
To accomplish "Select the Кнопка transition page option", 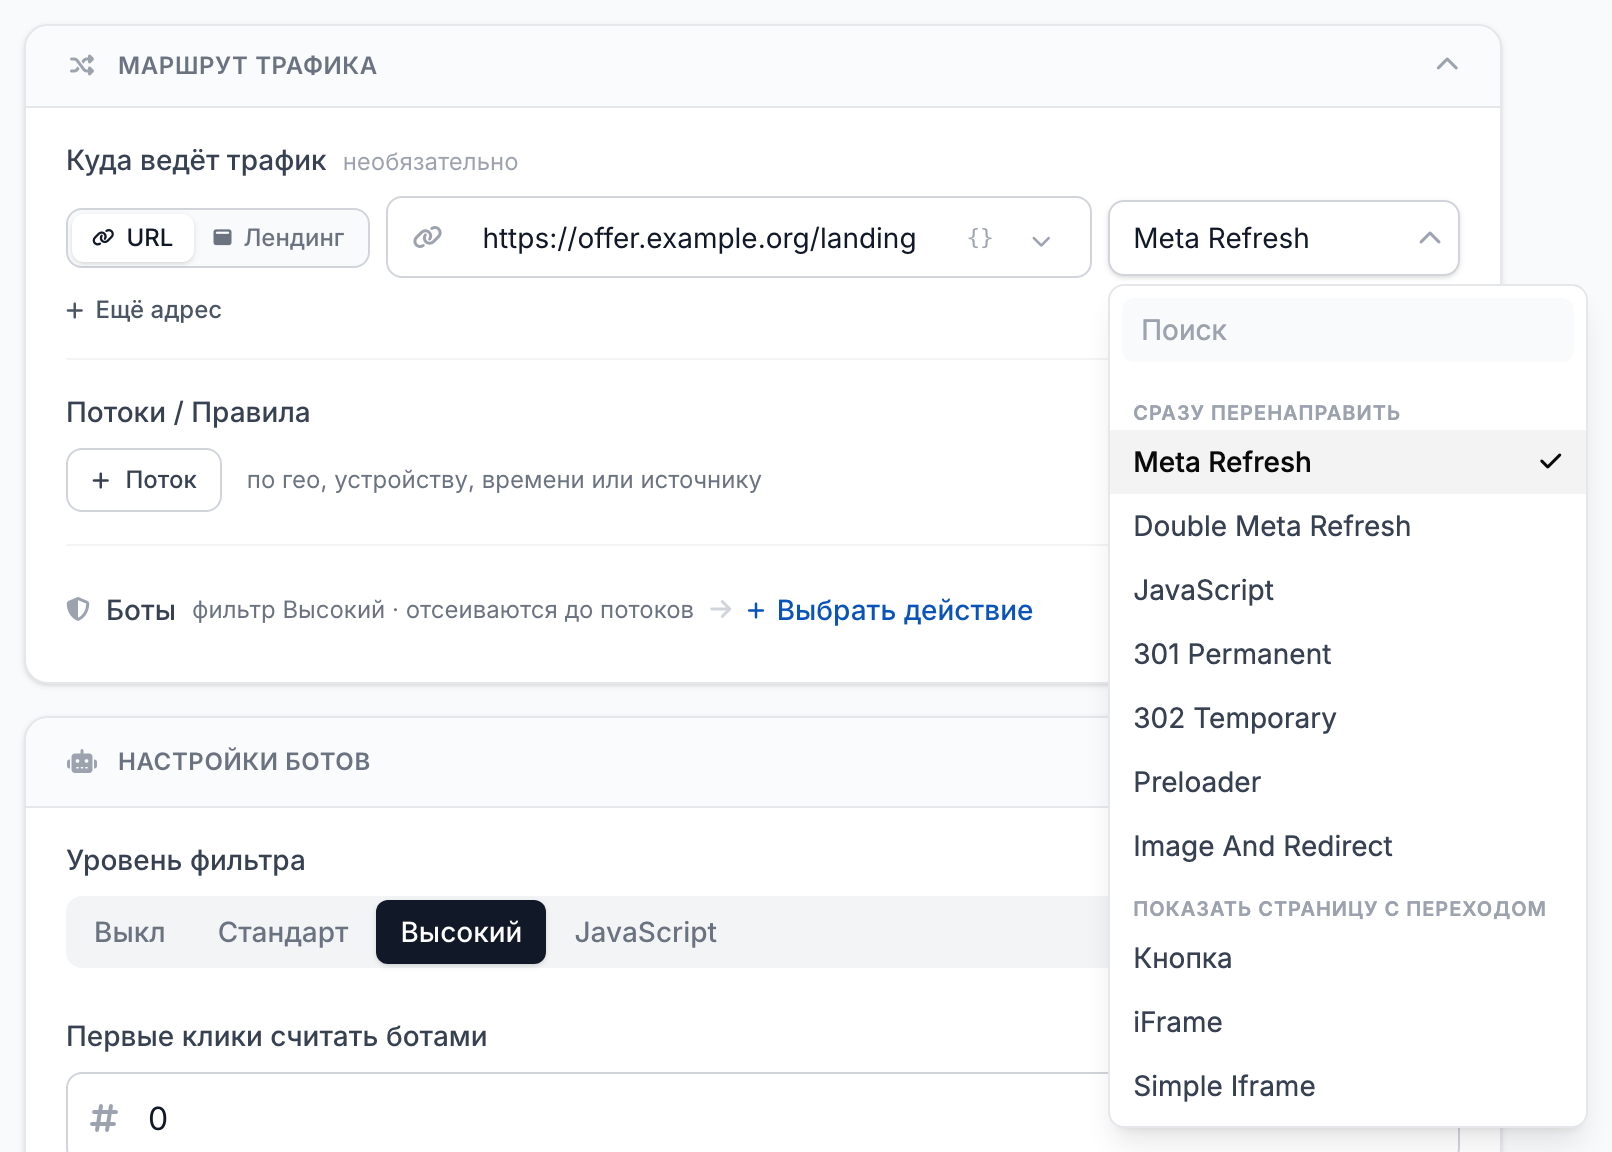I will [x=1348, y=958].
